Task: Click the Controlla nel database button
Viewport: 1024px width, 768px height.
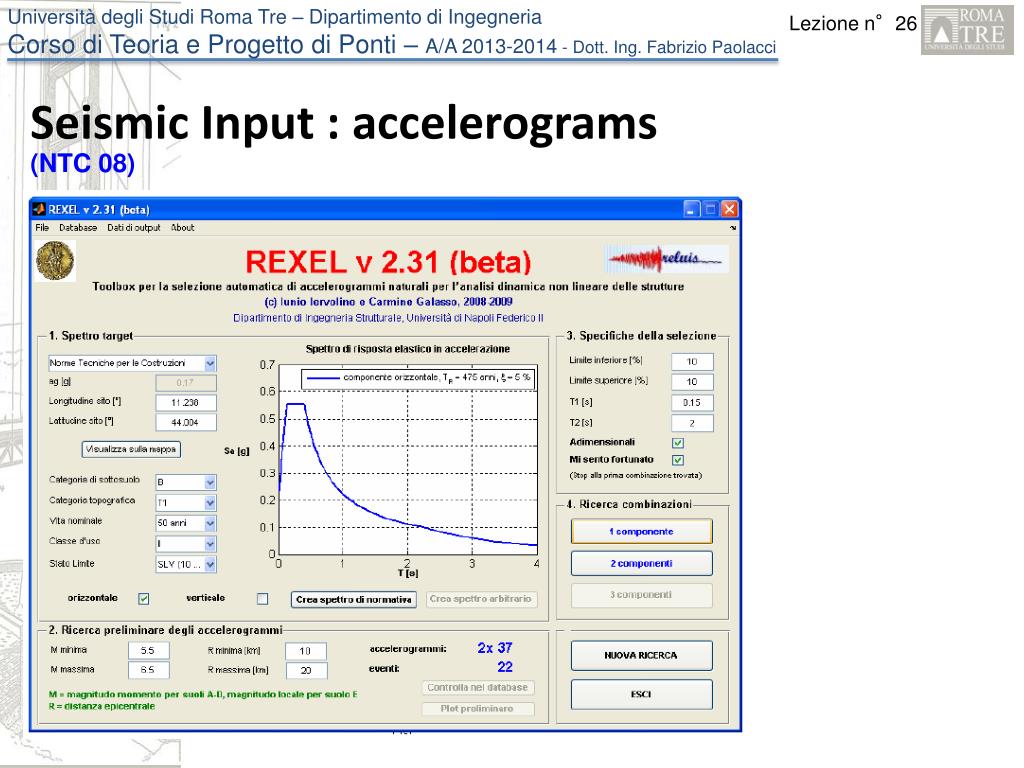Action: (x=477, y=688)
